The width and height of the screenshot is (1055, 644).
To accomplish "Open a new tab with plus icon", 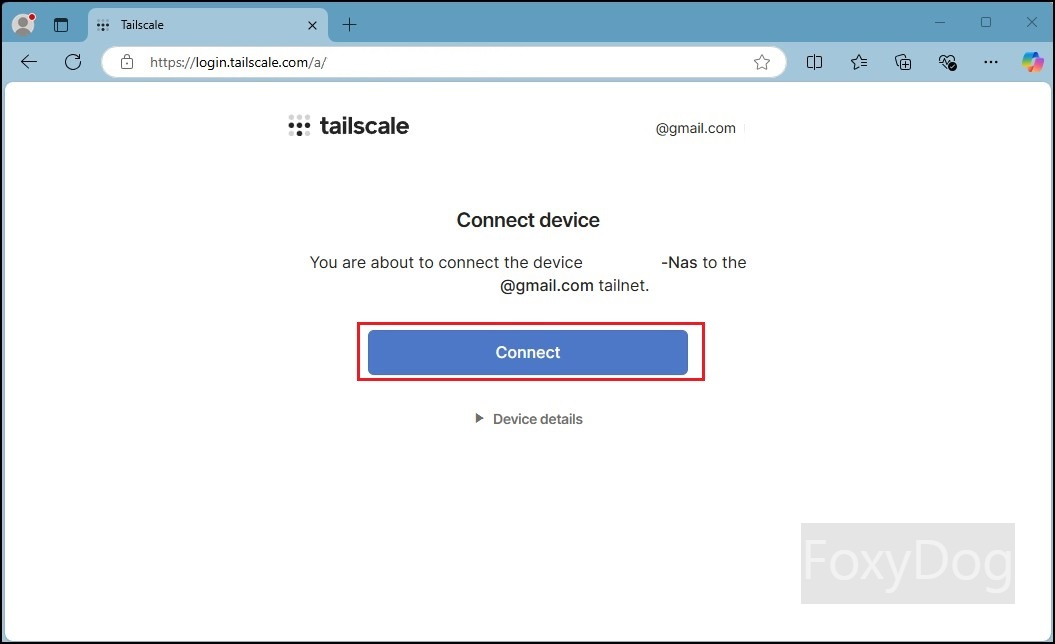I will [x=349, y=25].
